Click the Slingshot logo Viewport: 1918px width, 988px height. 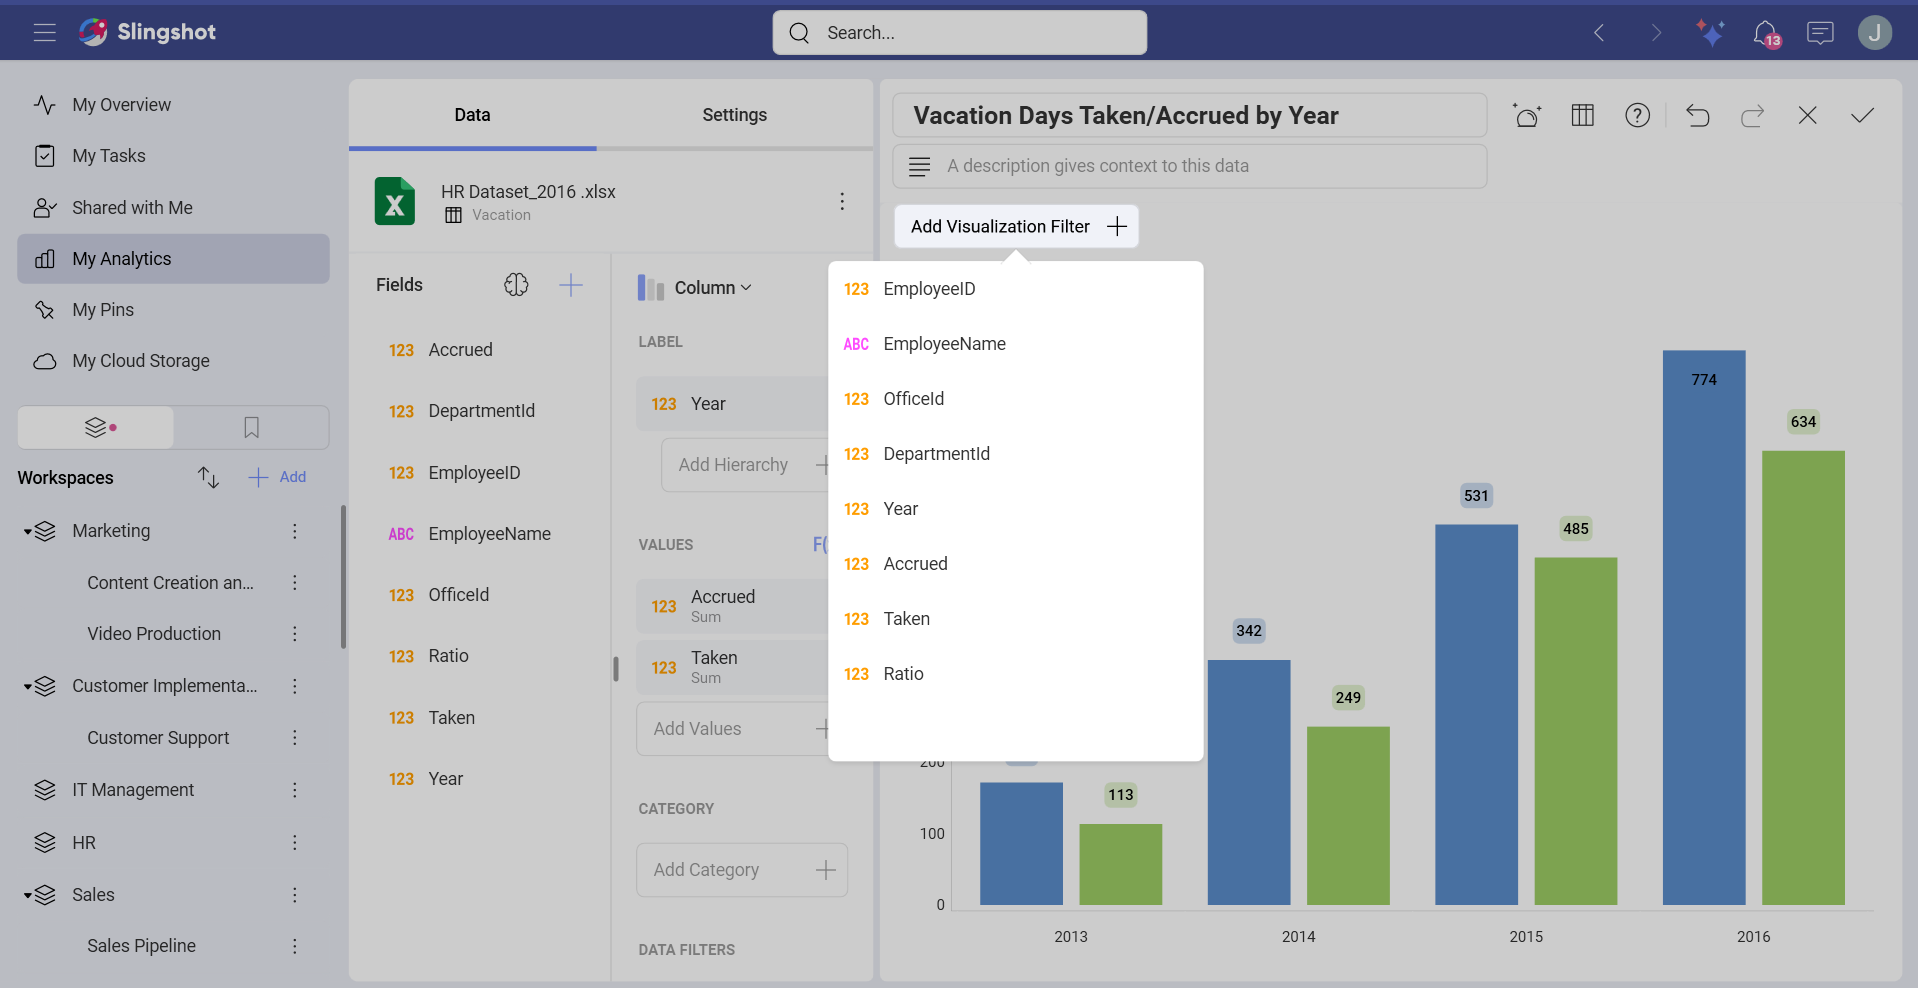click(x=147, y=32)
